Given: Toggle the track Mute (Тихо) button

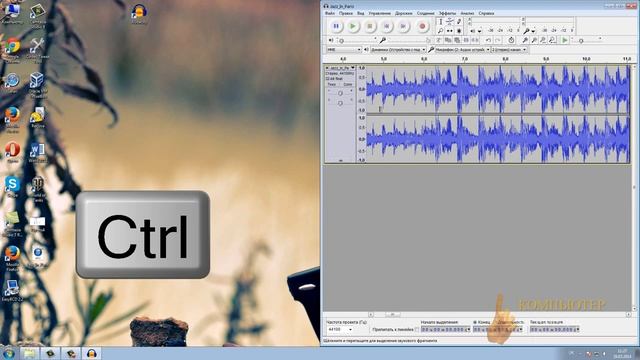Looking at the screenshot, I should point(331,84).
